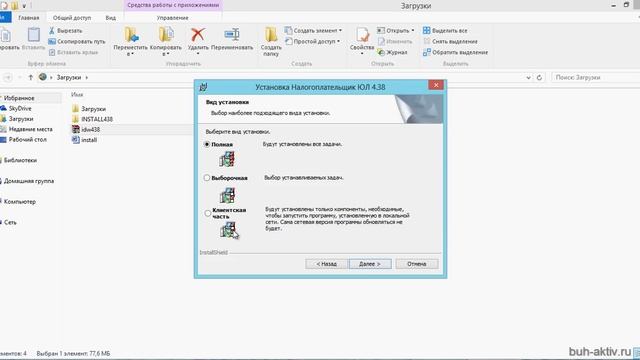Click the Поиск: Загрузки search field
Image resolution: width=640 pixels, height=360 pixels.
pyautogui.click(x=595, y=77)
